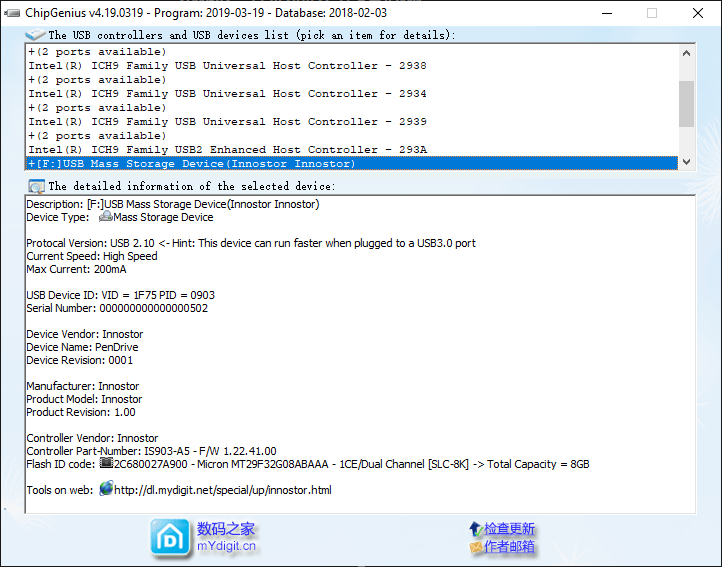The image size is (722, 567).
Task: Click Current Speed: High Speed text
Action: click(92, 256)
